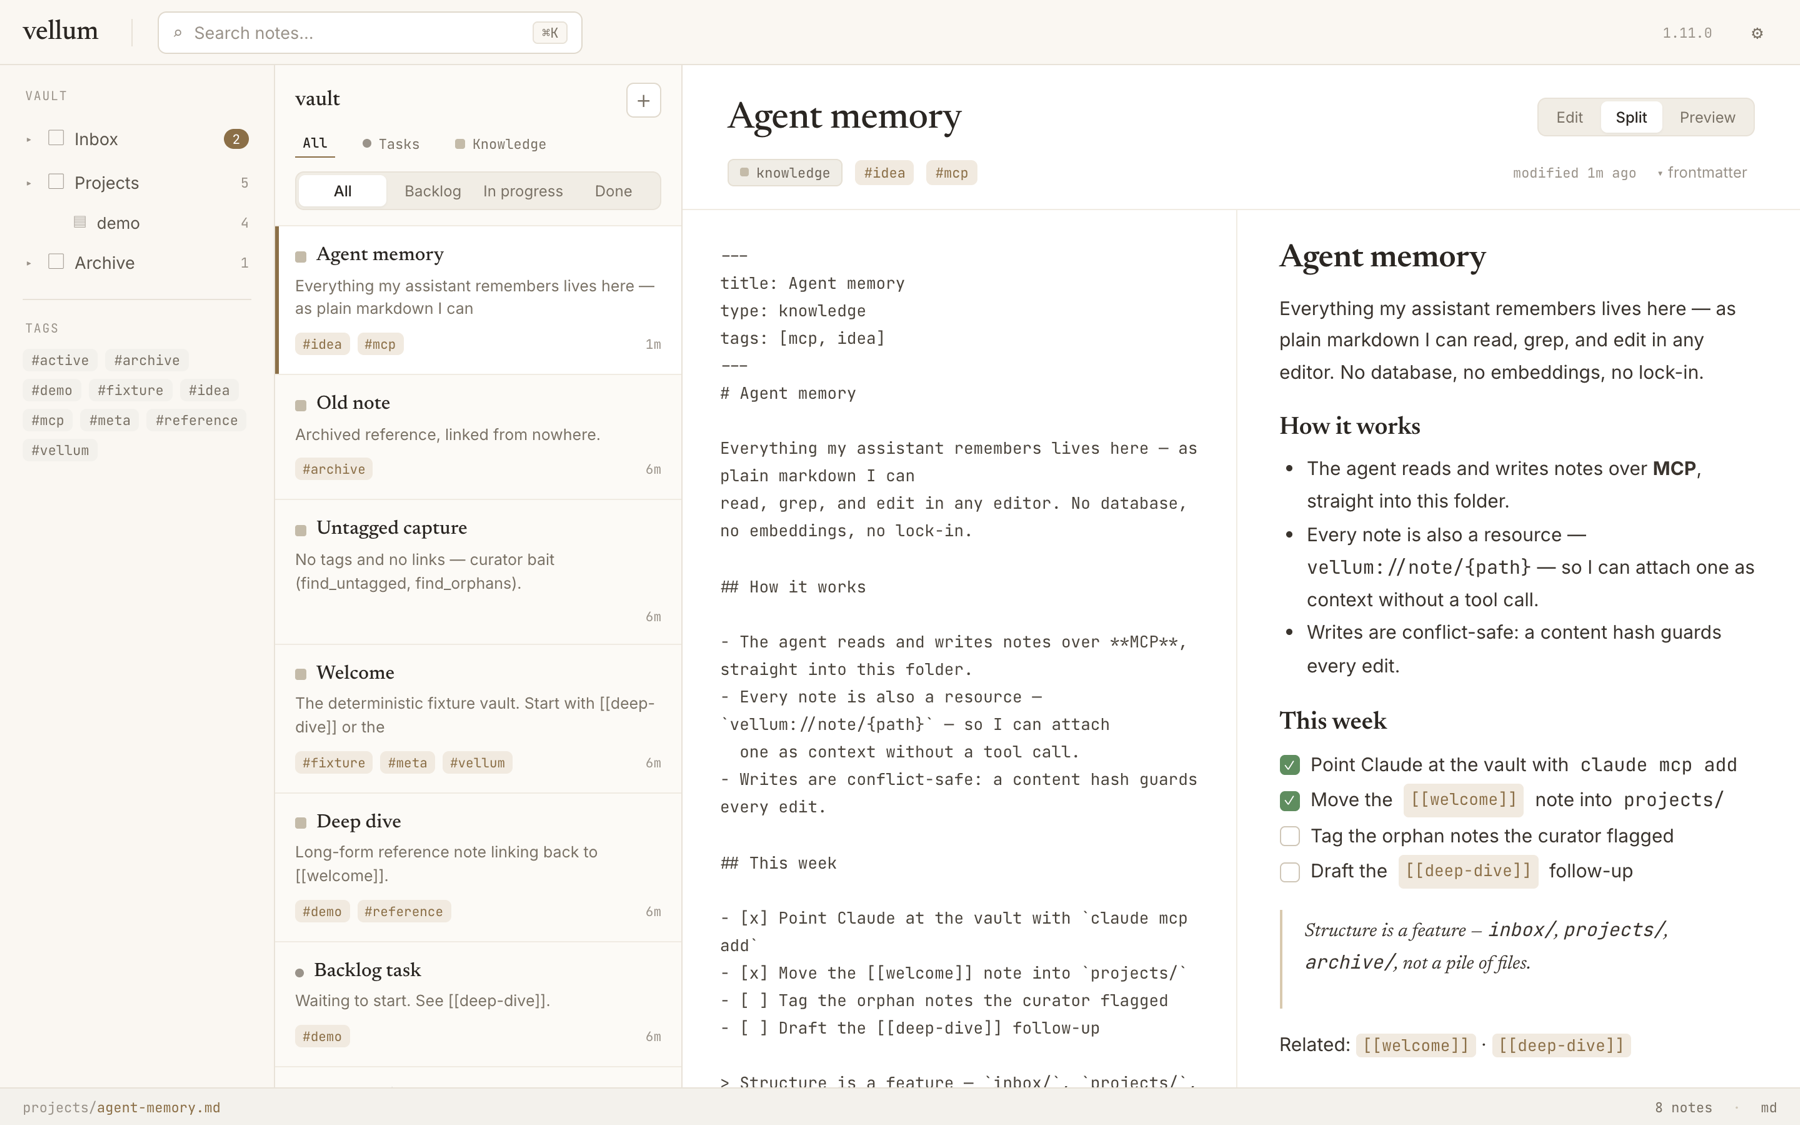Screen dimensions: 1800x1125
Task: Click the projects/agent-memory.md path in status bar
Action: [x=122, y=1107]
